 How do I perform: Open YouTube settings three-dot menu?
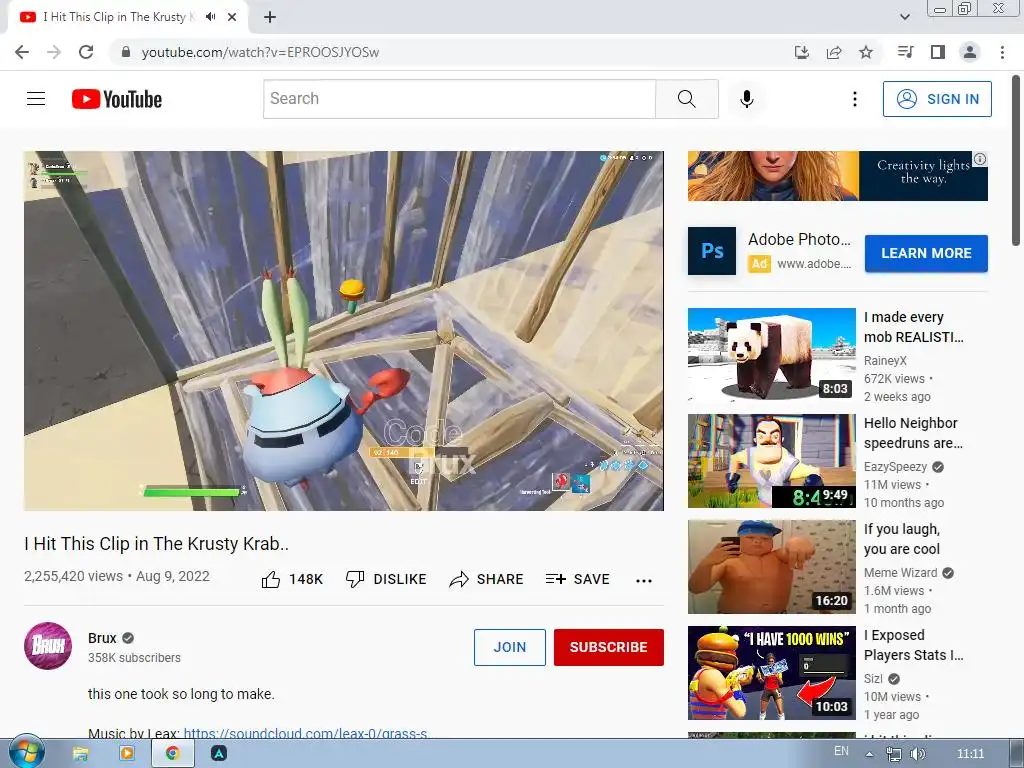point(854,99)
